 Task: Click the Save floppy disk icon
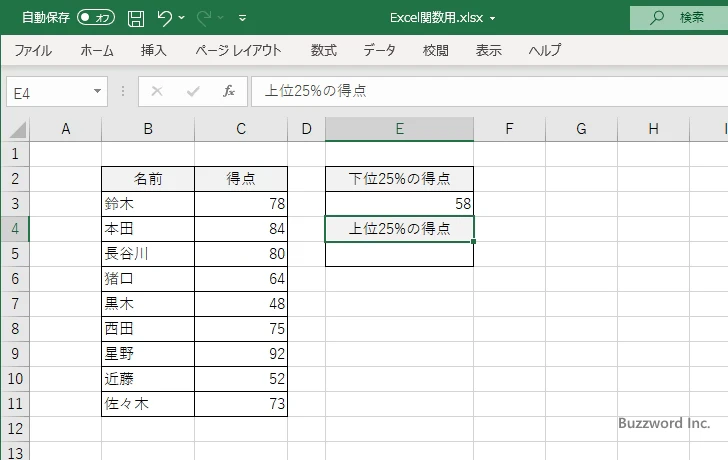136,18
